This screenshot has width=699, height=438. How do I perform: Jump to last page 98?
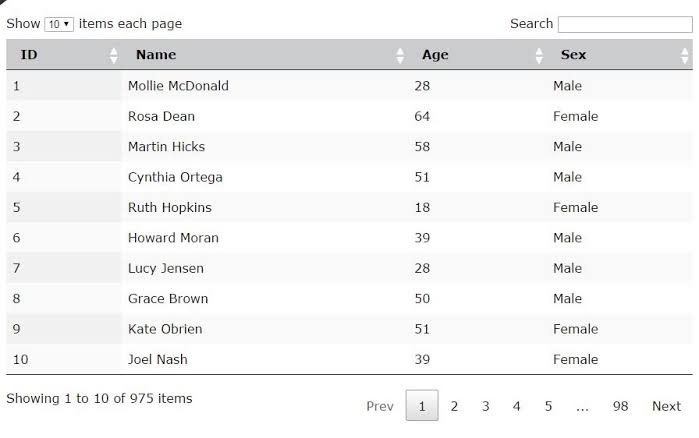620,406
